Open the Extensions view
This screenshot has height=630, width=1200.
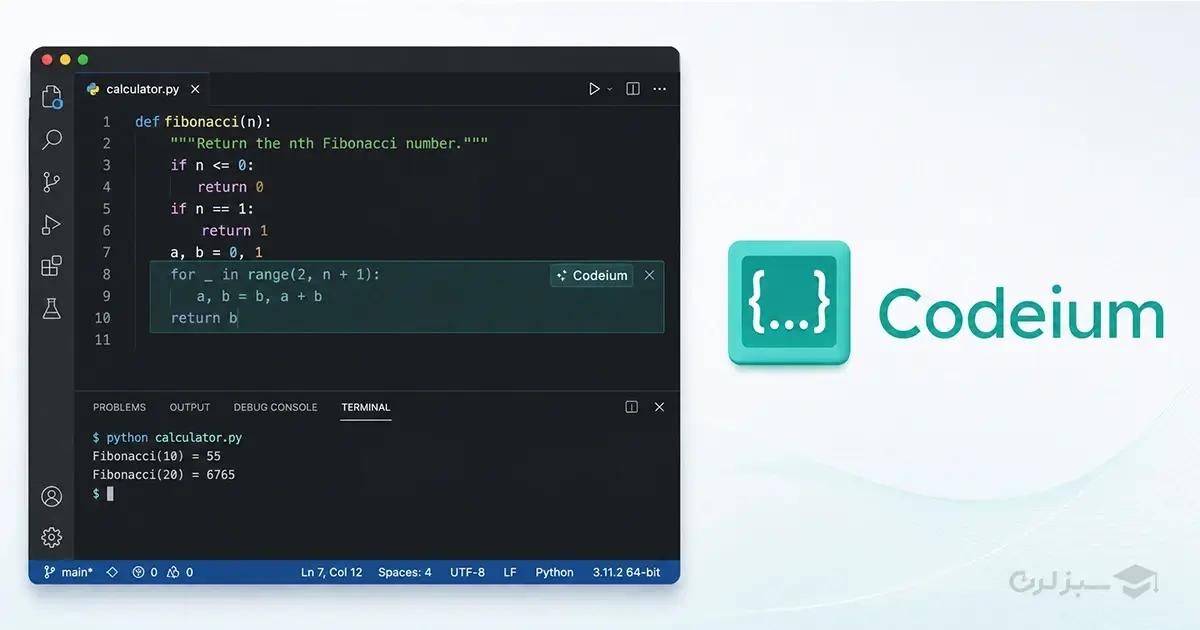click(x=52, y=266)
